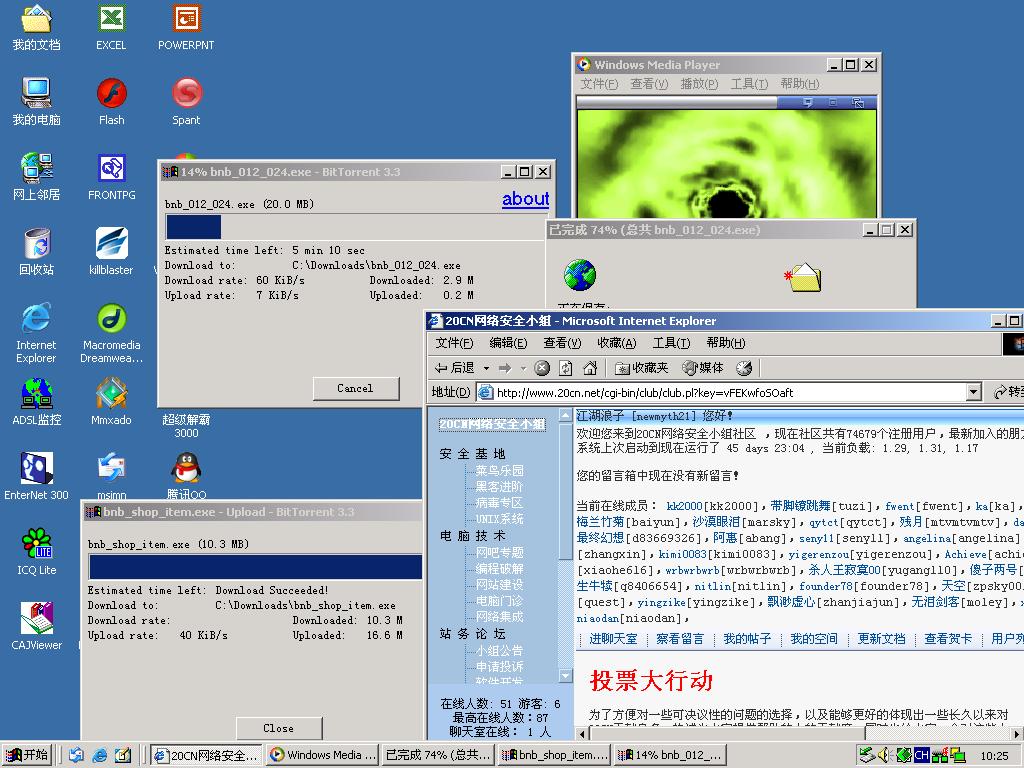Click the 开始 Start button on taskbar
1024x768 pixels.
27,755
